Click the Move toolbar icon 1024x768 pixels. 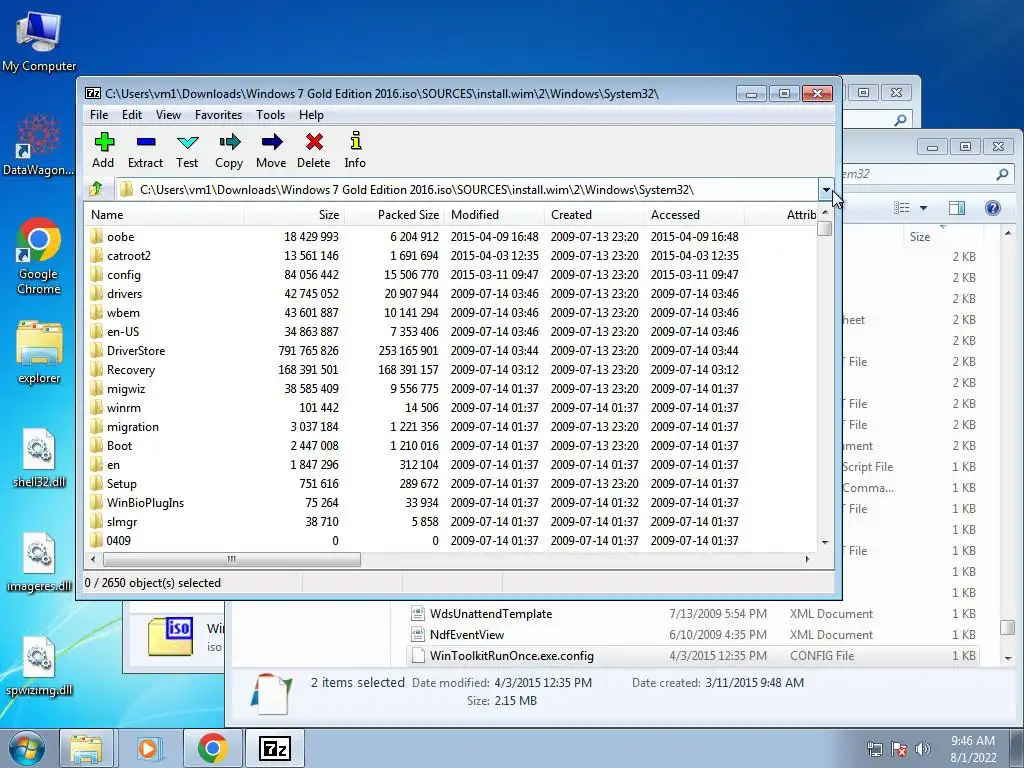click(271, 150)
